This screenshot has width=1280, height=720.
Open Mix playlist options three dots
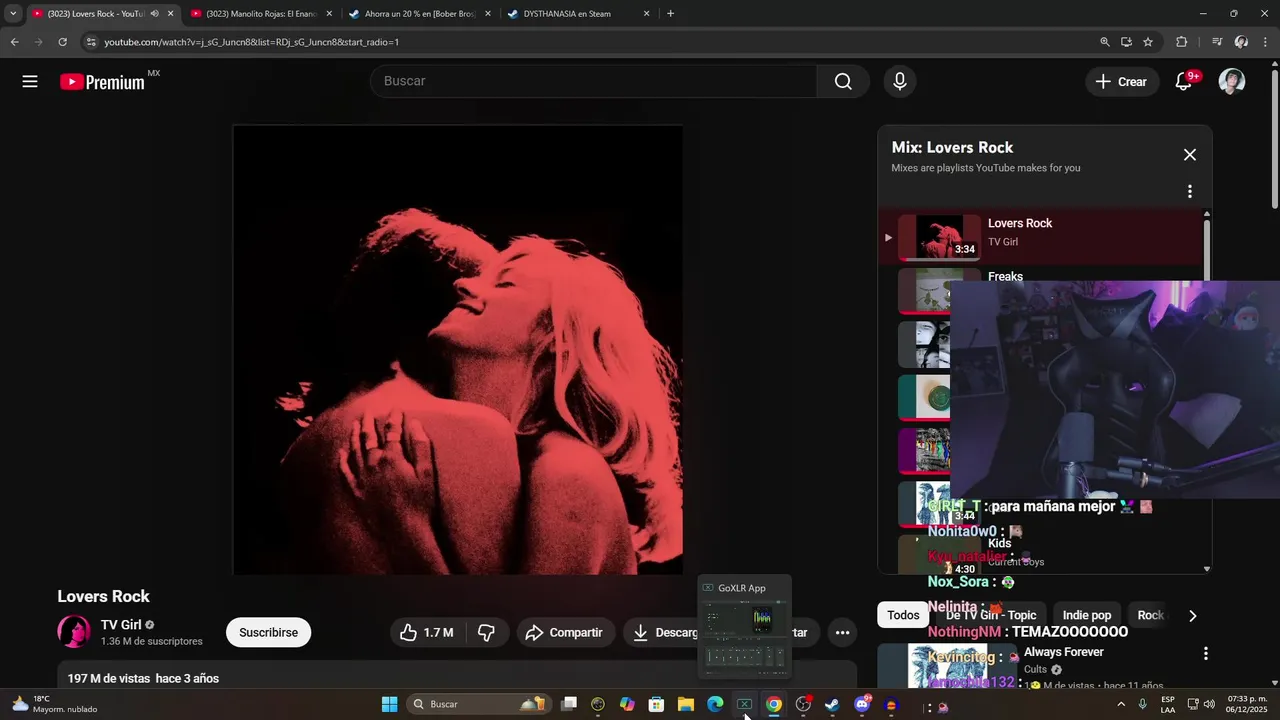pos(1189,191)
